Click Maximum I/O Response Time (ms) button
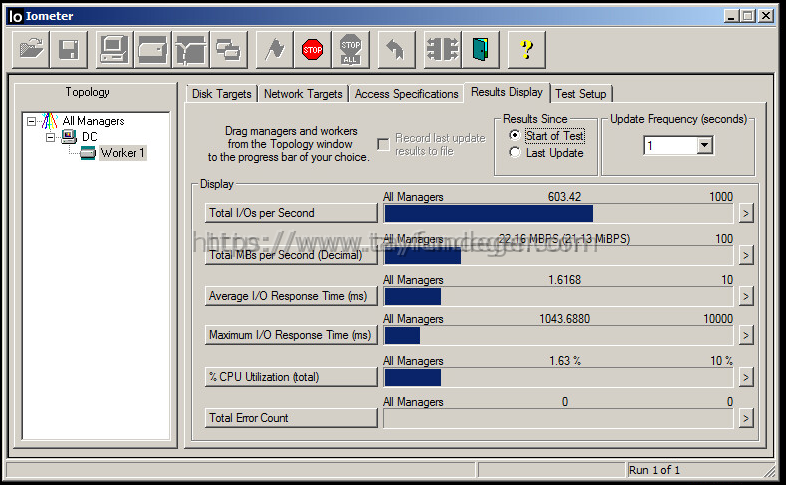The width and height of the screenshot is (786, 485). pyautogui.click(x=291, y=335)
